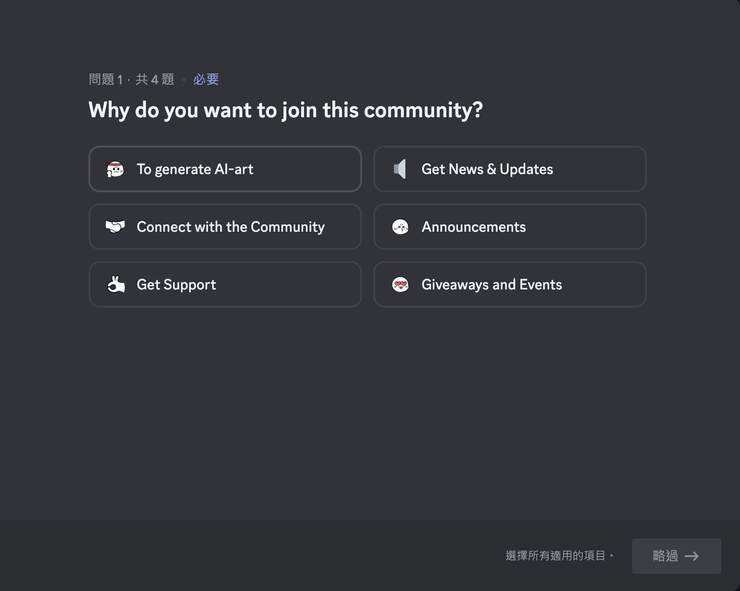
Task: Check the 'Connect with the Community' option
Action: (225, 227)
